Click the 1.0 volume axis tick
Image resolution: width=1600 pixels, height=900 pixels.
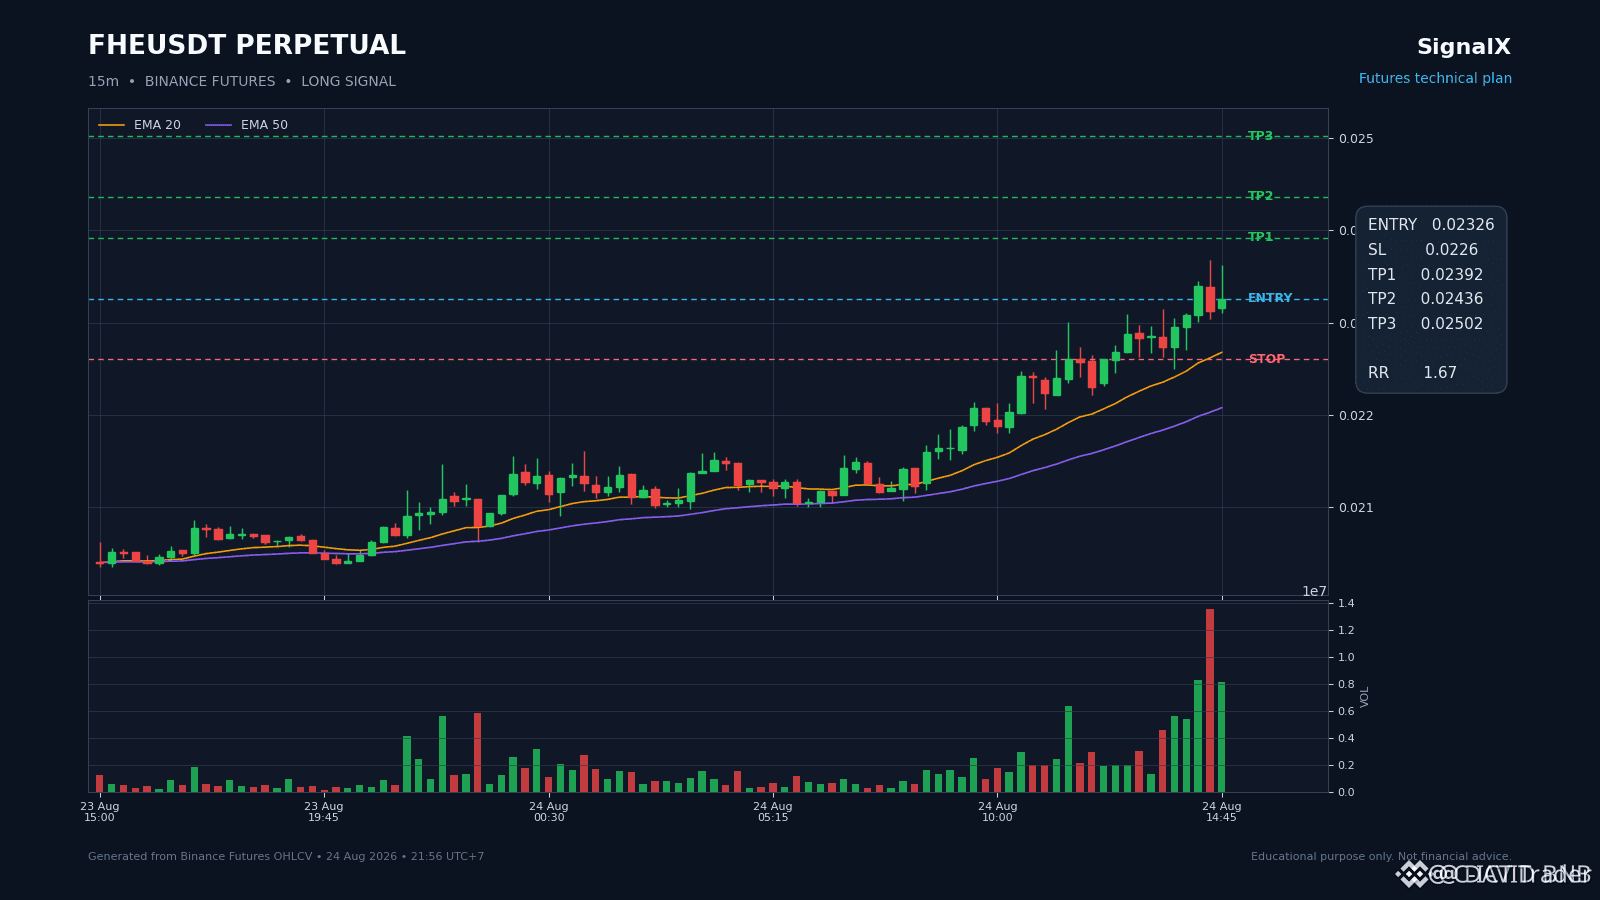[x=1346, y=658]
